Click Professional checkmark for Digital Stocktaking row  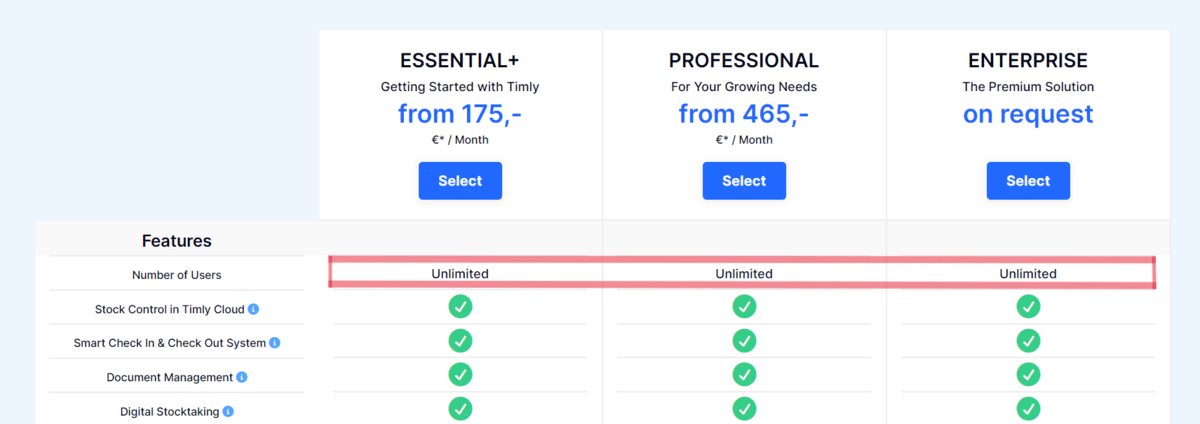click(x=744, y=409)
